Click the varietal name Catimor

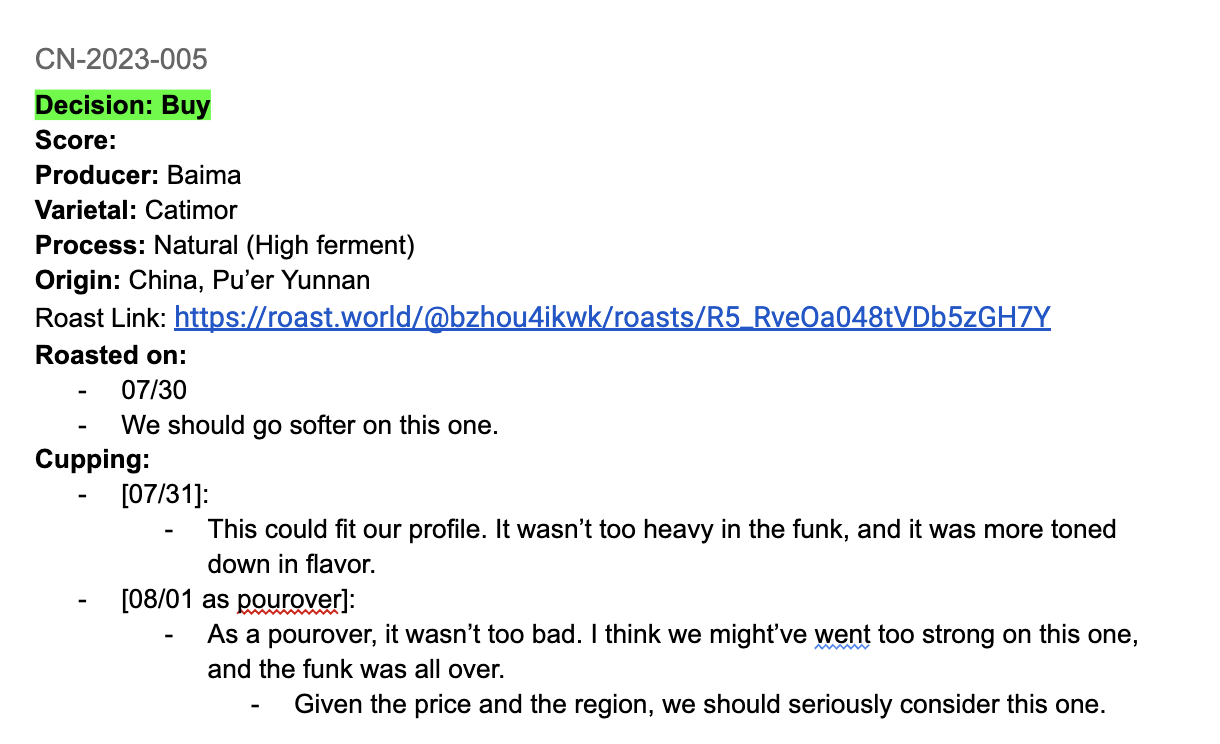pyautogui.click(x=191, y=210)
